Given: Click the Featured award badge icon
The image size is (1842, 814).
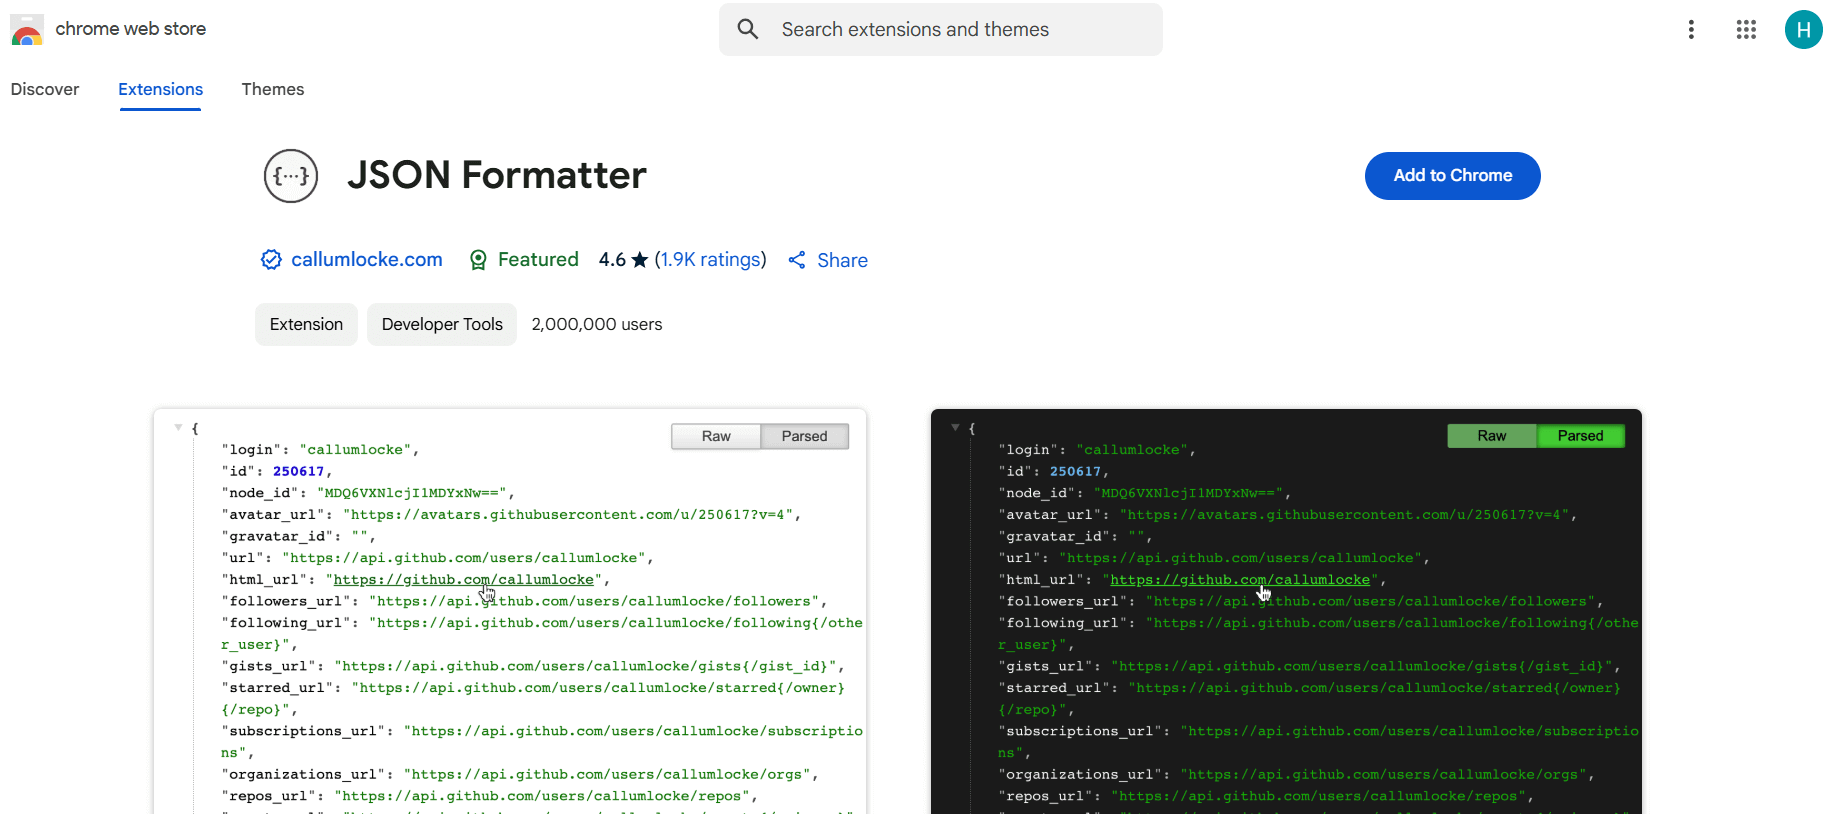Looking at the screenshot, I should click(x=478, y=260).
